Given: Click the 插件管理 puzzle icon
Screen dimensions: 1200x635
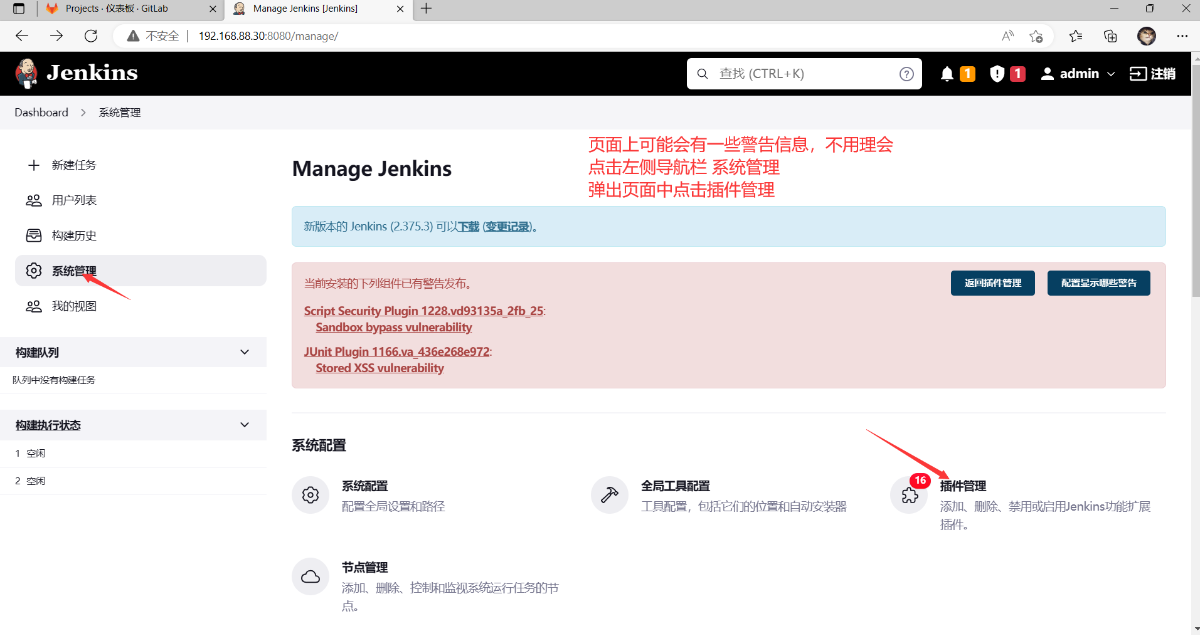Looking at the screenshot, I should point(908,496).
